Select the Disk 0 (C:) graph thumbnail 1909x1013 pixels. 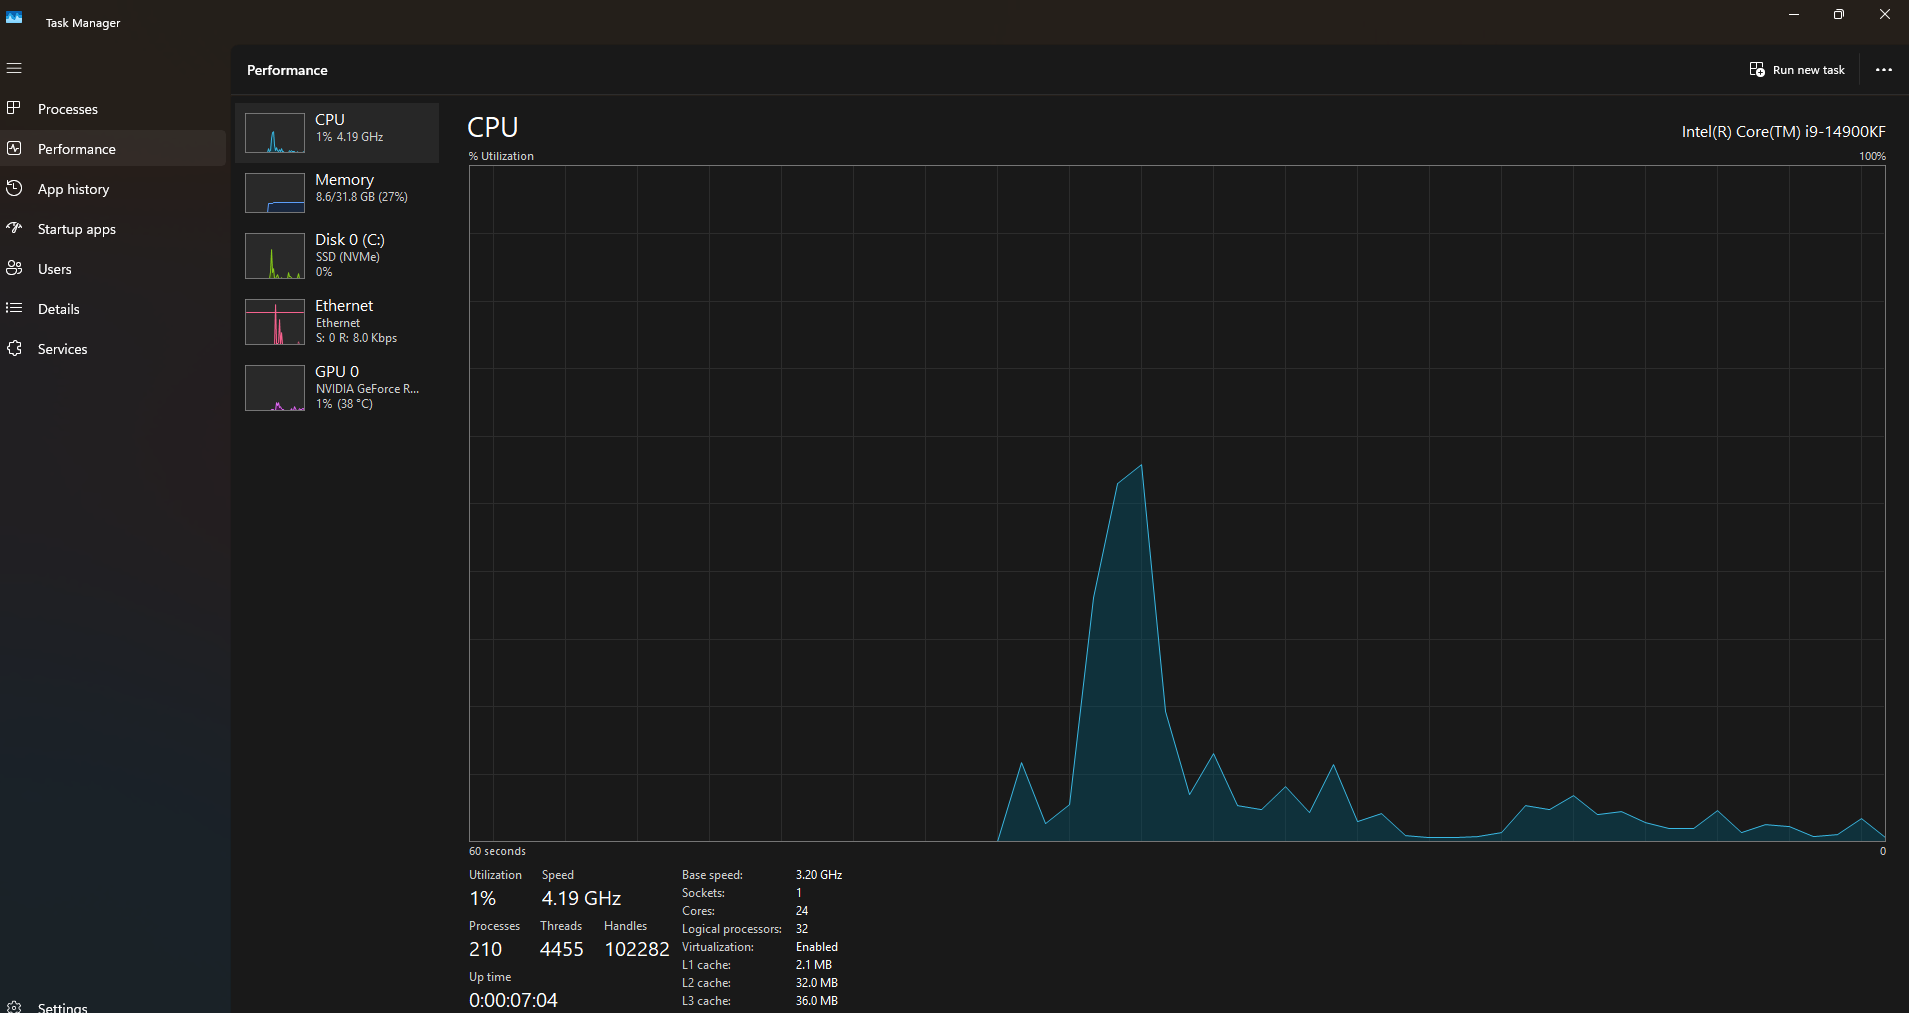pyautogui.click(x=275, y=256)
